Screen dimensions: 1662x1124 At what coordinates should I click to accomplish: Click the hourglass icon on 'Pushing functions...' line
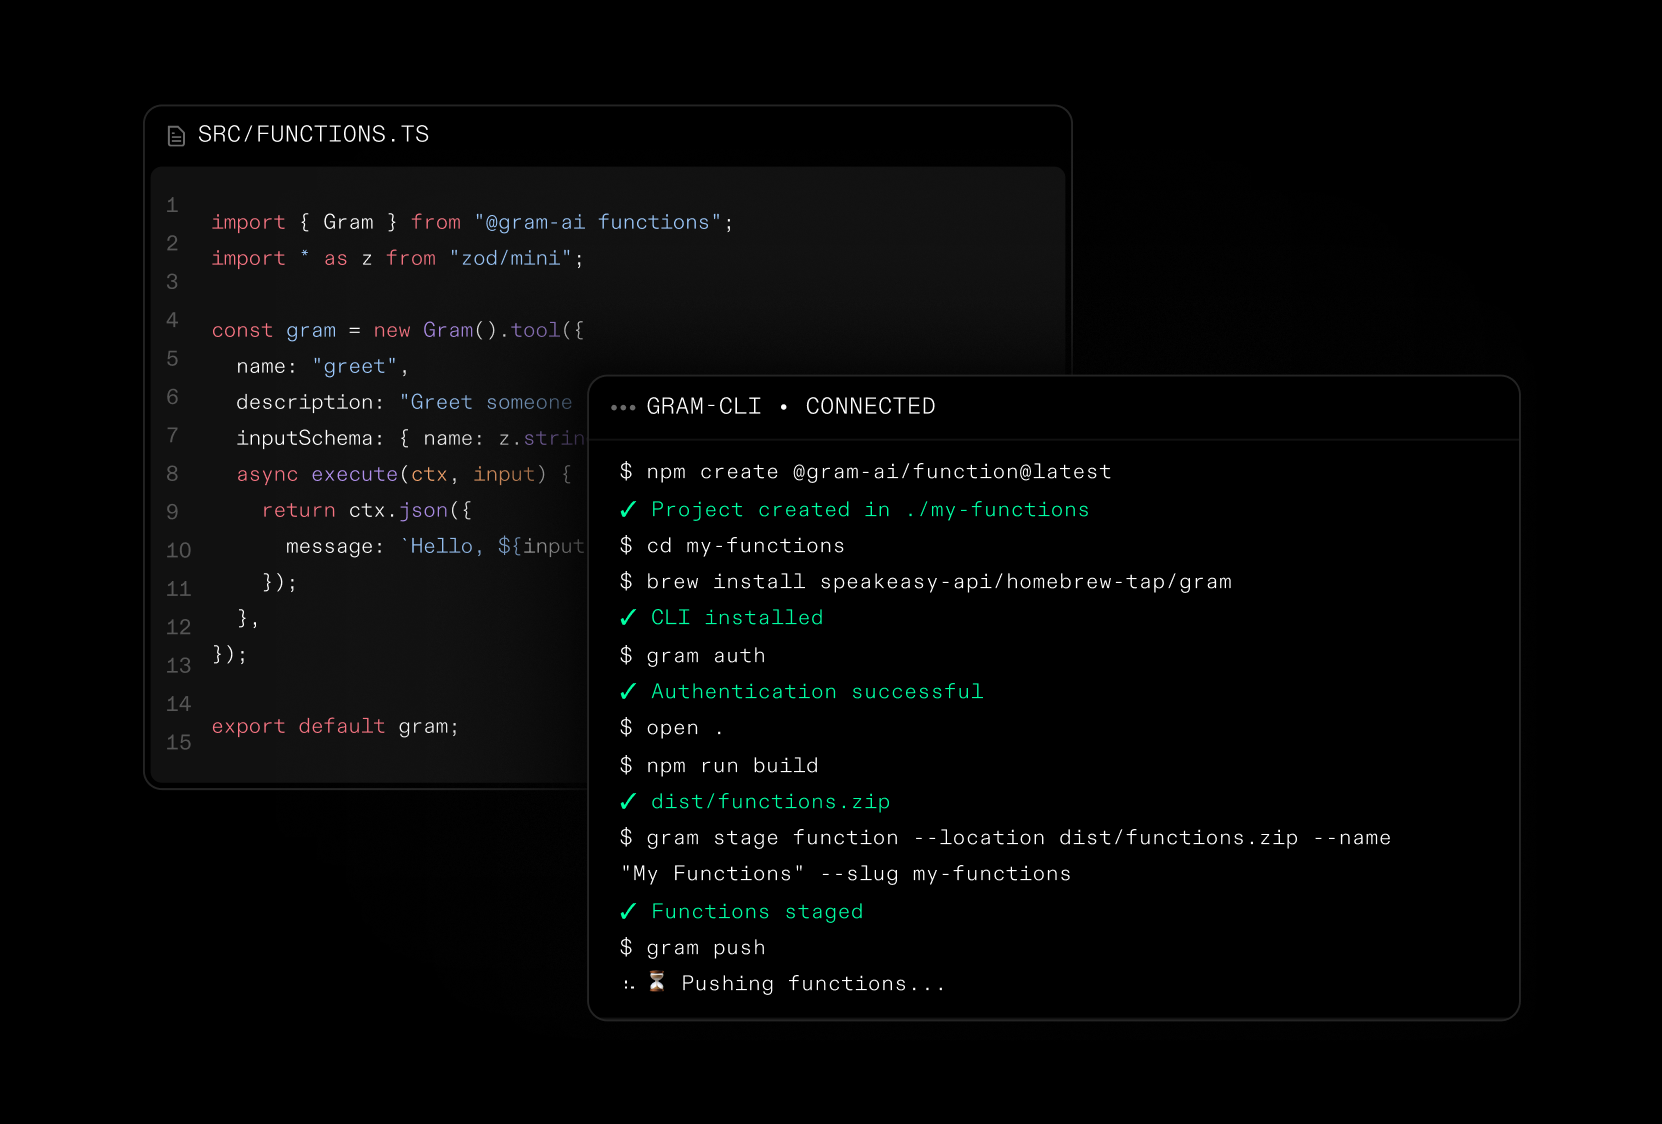point(657,982)
